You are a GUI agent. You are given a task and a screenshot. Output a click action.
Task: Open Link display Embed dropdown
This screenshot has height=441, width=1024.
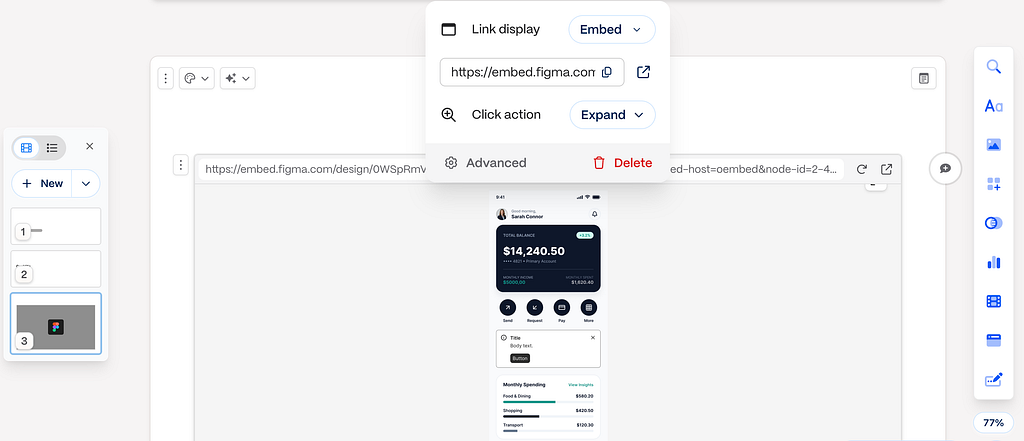(x=612, y=29)
